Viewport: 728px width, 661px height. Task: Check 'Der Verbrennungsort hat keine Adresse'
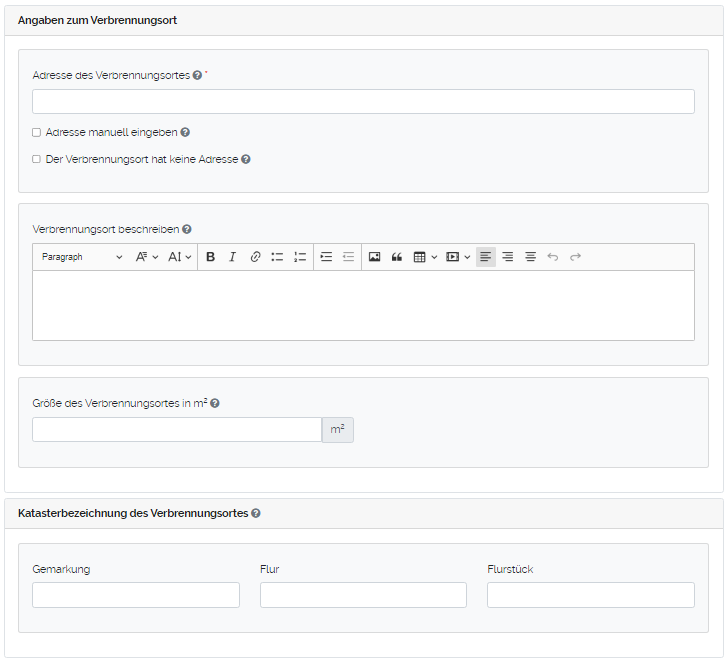coord(37,159)
